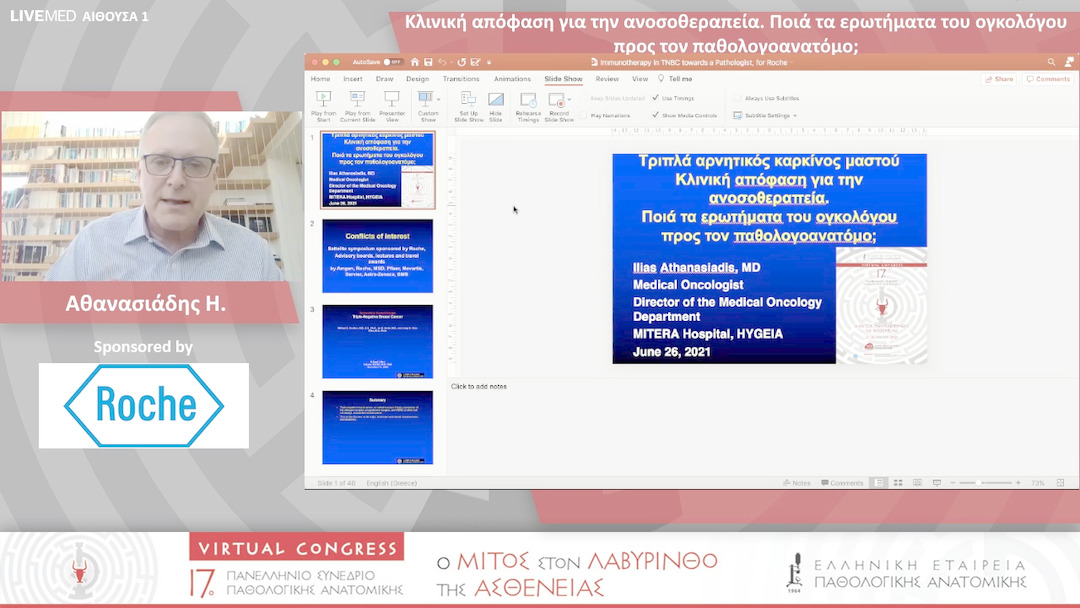Switch to Reading view in status bar
1080x608 pixels.
pyautogui.click(x=917, y=483)
